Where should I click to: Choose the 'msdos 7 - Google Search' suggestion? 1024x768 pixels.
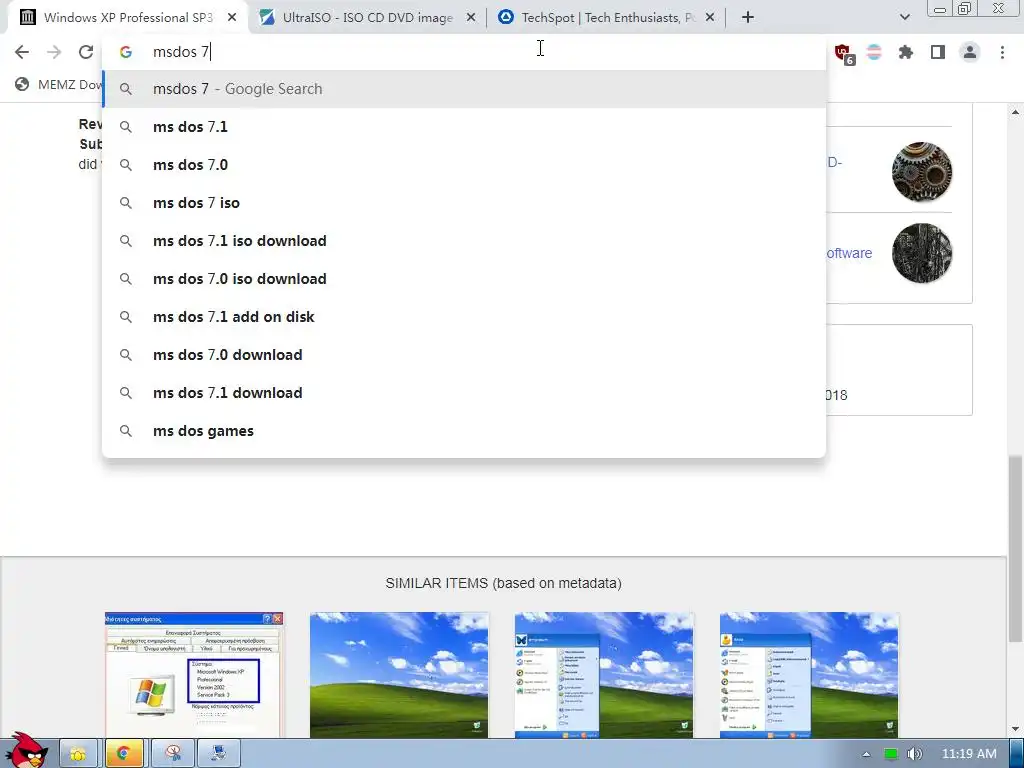pyautogui.click(x=464, y=89)
